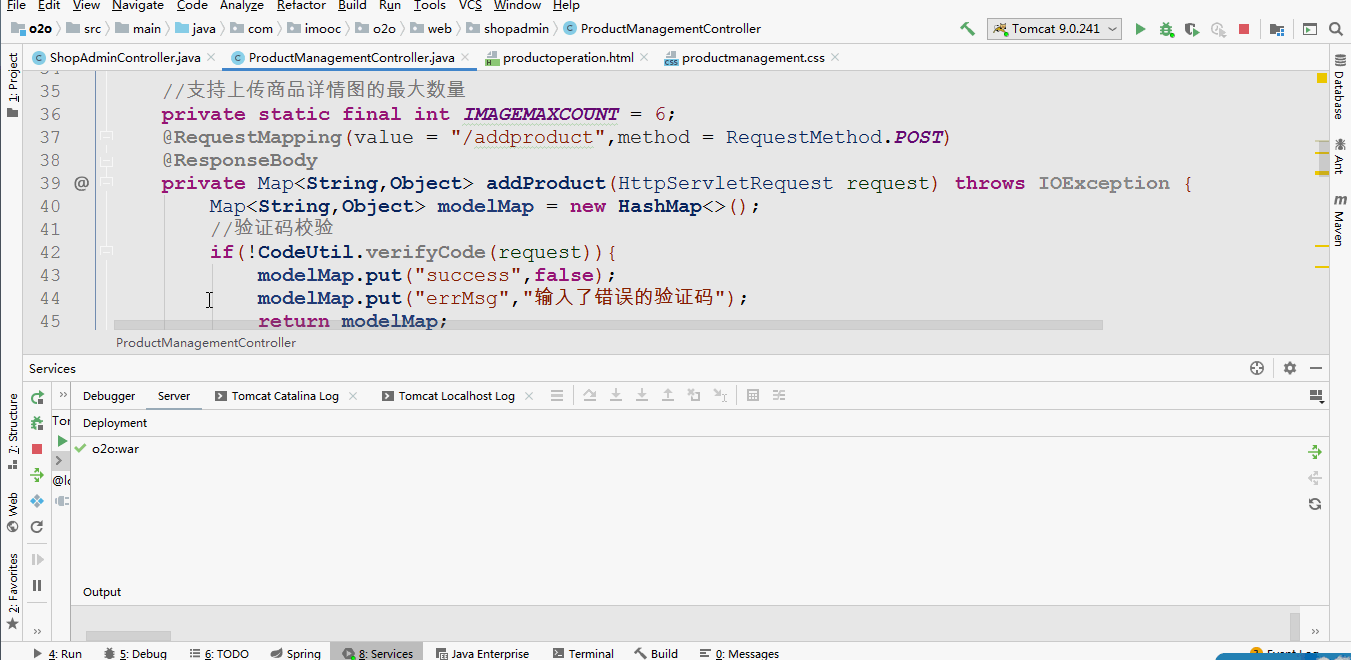Image resolution: width=1351 pixels, height=660 pixels.
Task: Click Services panel debug-rerun bug icon
Action: (x=37, y=423)
